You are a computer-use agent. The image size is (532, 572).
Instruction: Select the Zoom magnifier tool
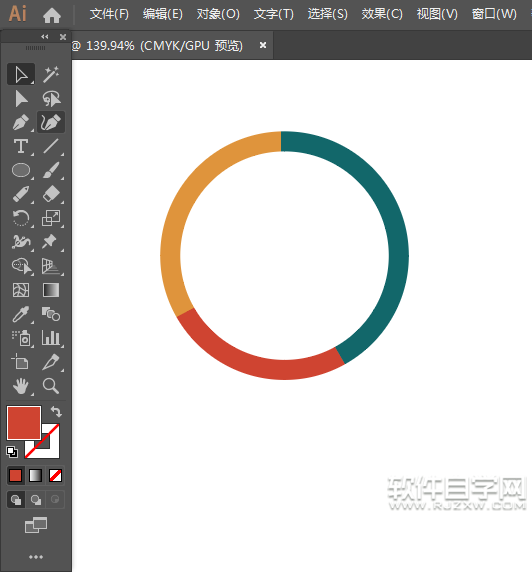(x=51, y=386)
